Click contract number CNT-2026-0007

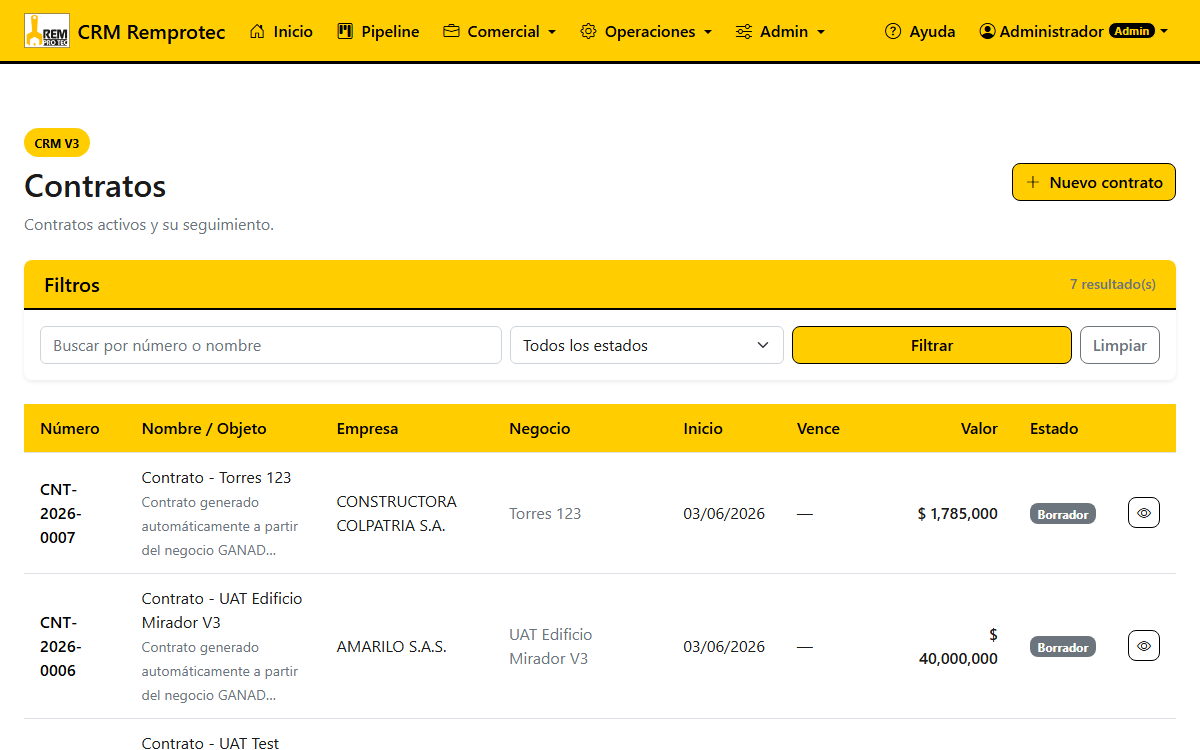click(x=59, y=513)
